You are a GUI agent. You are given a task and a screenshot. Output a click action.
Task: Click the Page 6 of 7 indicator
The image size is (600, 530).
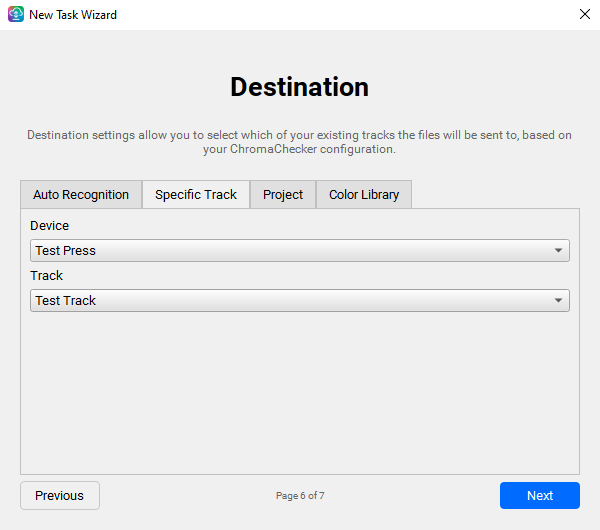pyautogui.click(x=300, y=496)
